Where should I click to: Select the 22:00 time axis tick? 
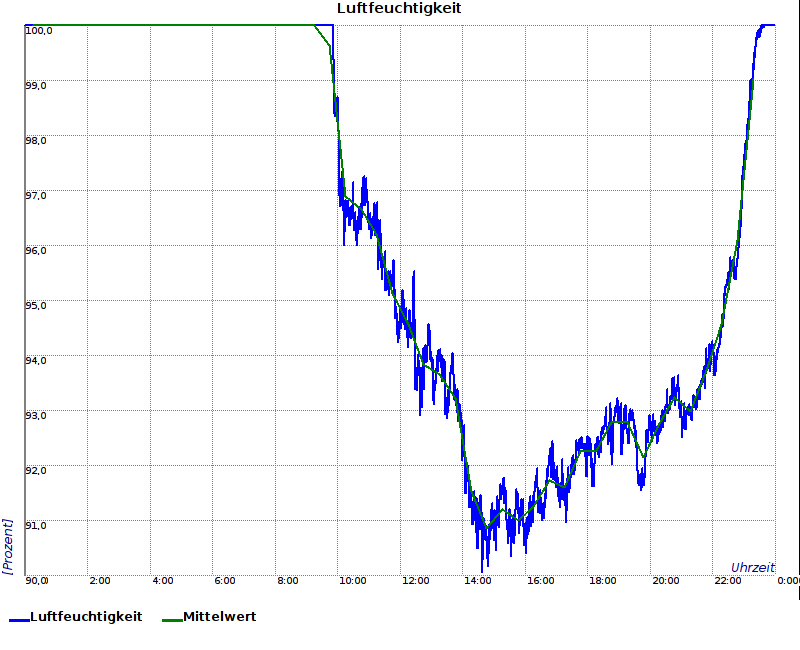[x=728, y=581]
